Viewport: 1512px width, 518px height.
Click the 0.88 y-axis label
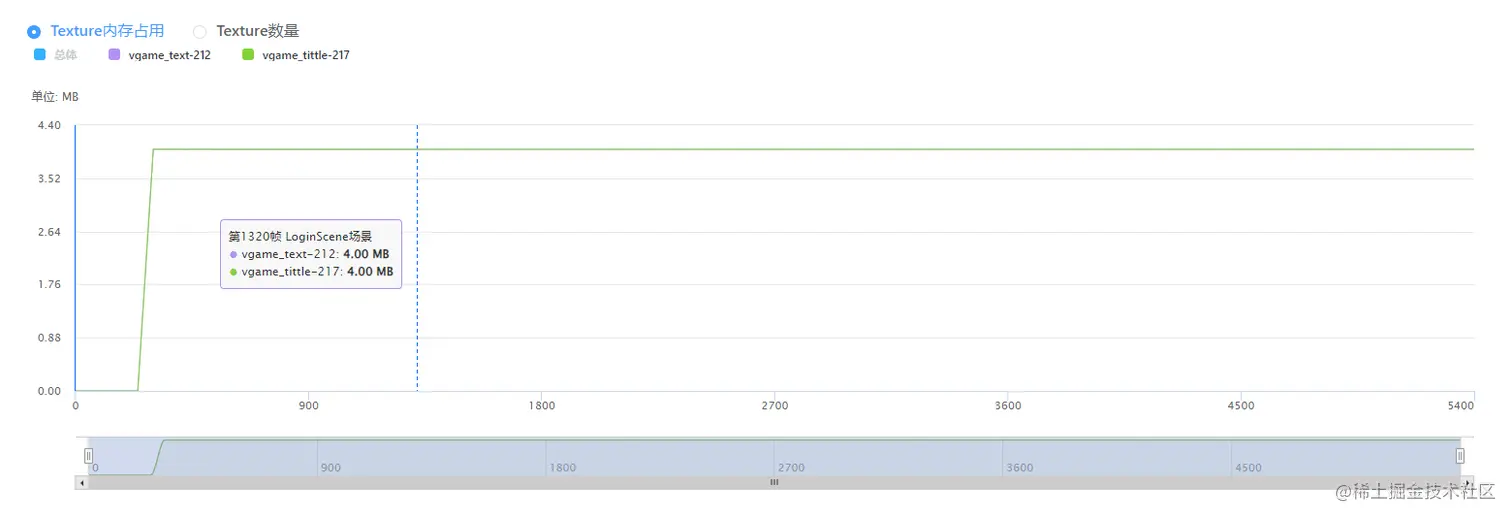(49, 338)
